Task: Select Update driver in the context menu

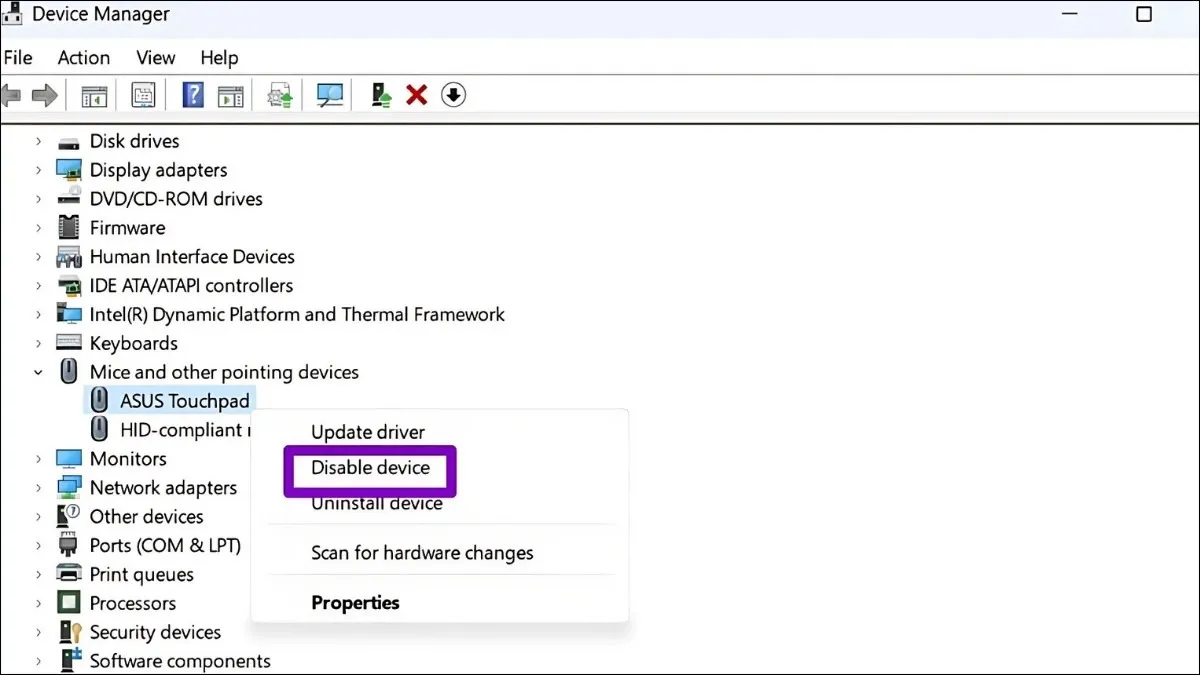Action: pyautogui.click(x=368, y=432)
